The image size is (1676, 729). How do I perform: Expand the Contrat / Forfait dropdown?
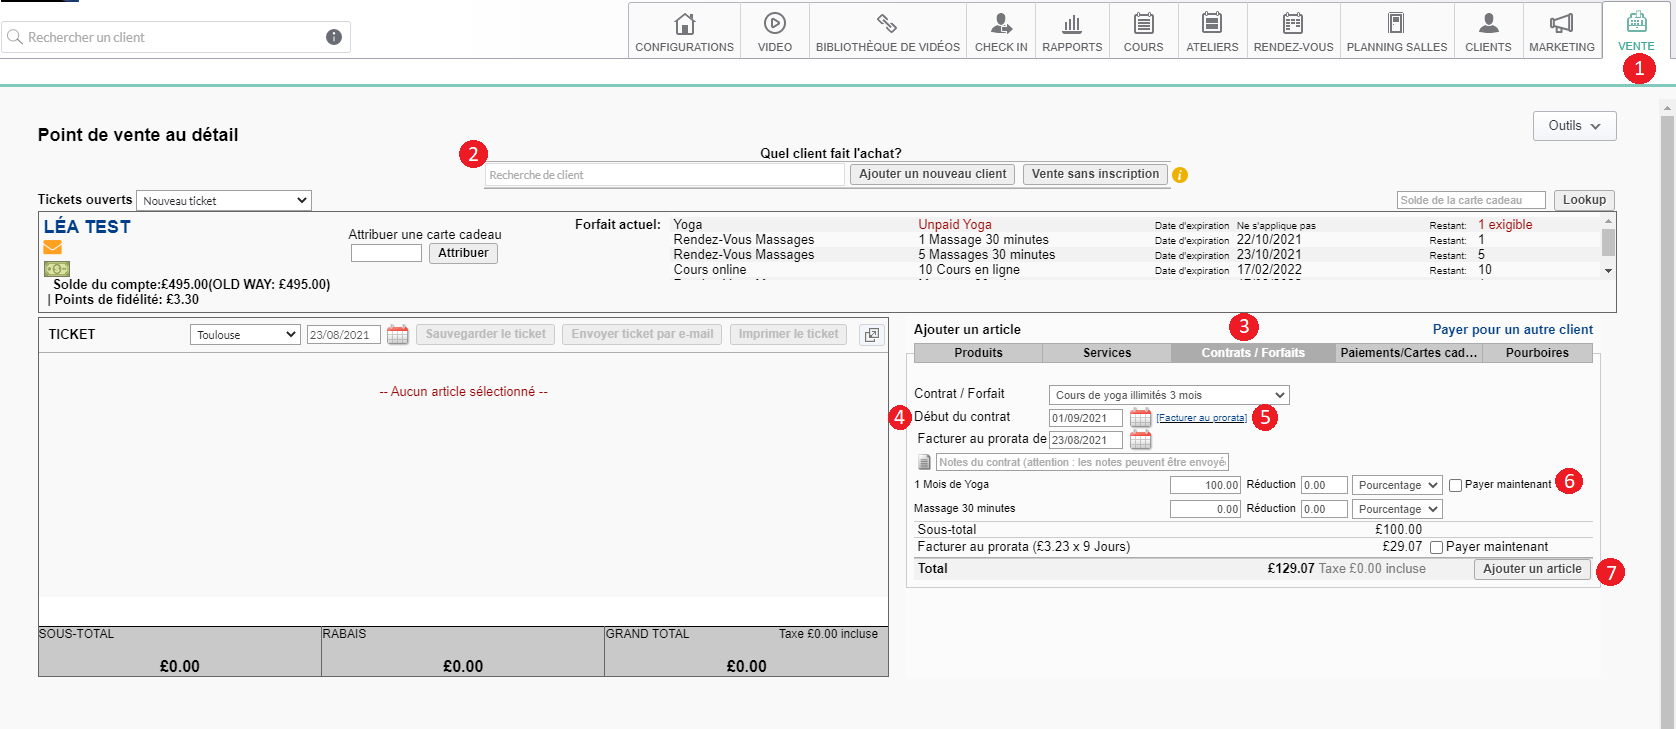1168,395
